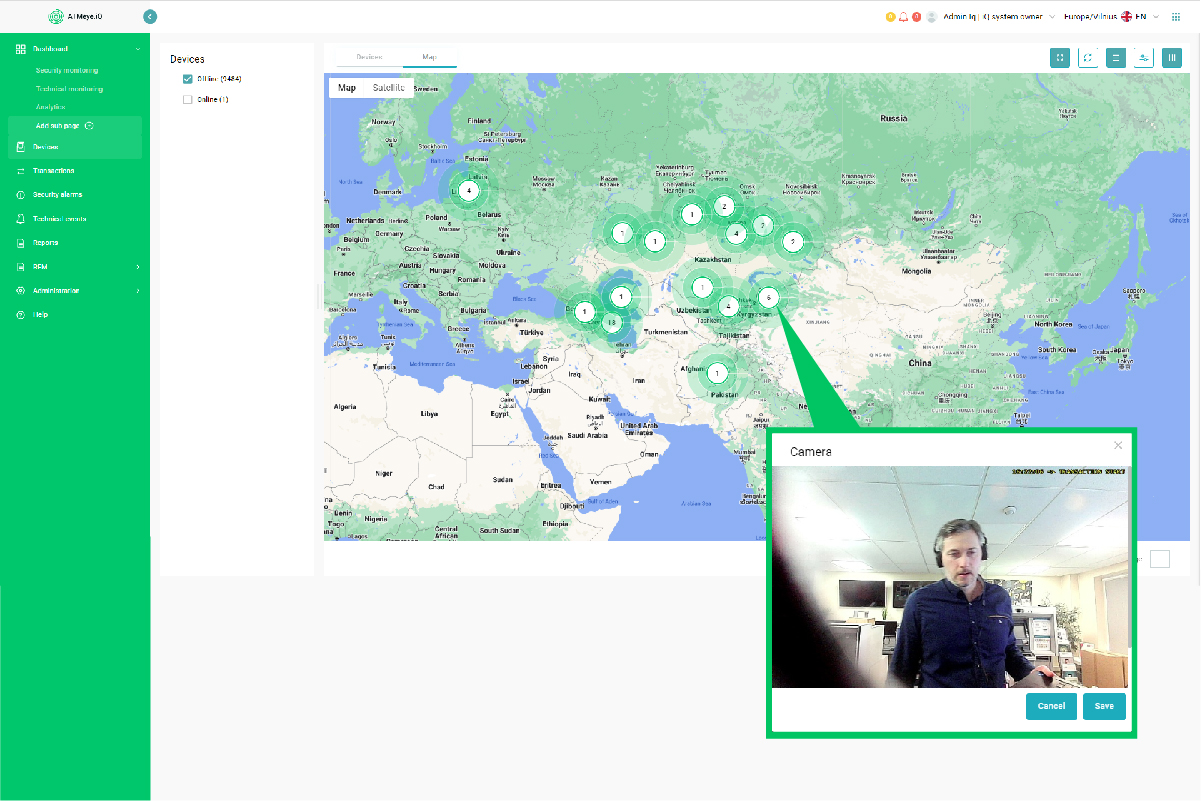Check the Online devices checkbox
The height and width of the screenshot is (801, 1201).
187,100
